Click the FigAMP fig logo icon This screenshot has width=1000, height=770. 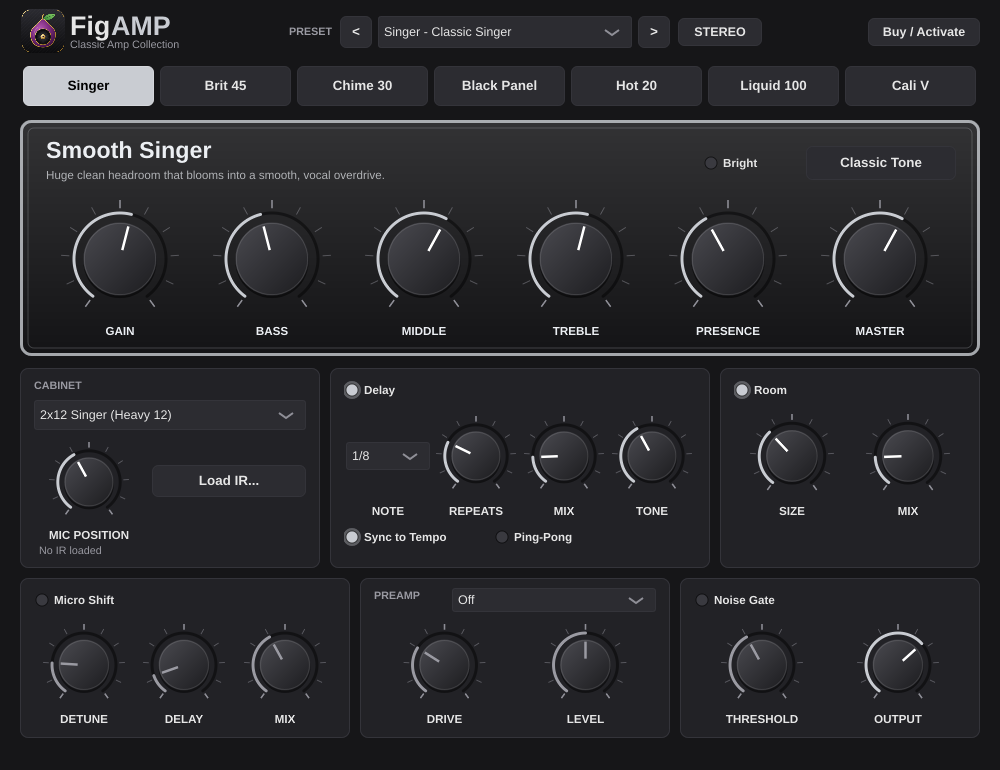(43, 31)
